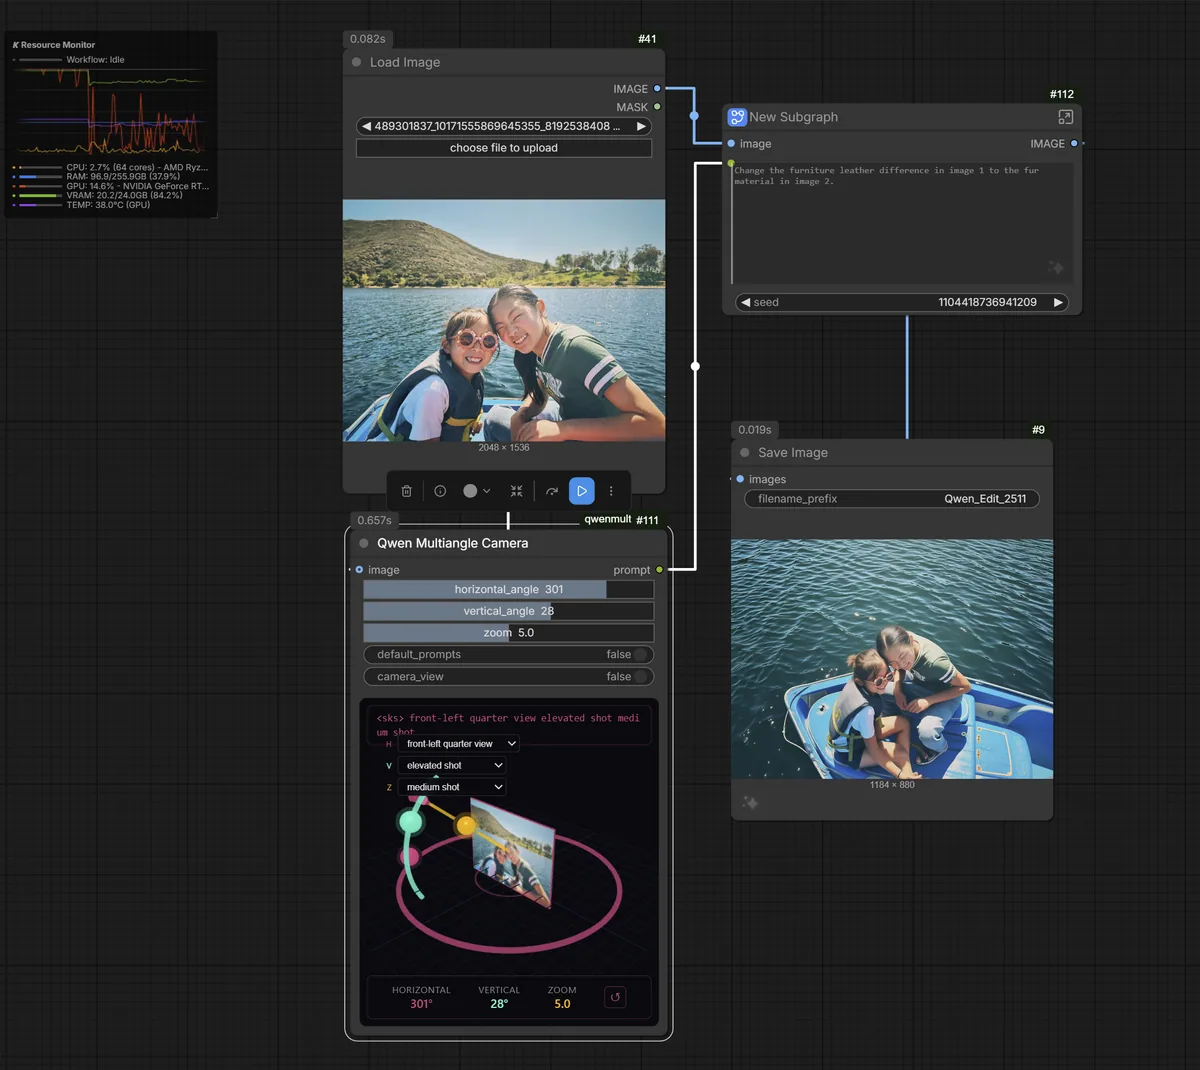Click the sparkle icon below the Save Image preview

750,802
